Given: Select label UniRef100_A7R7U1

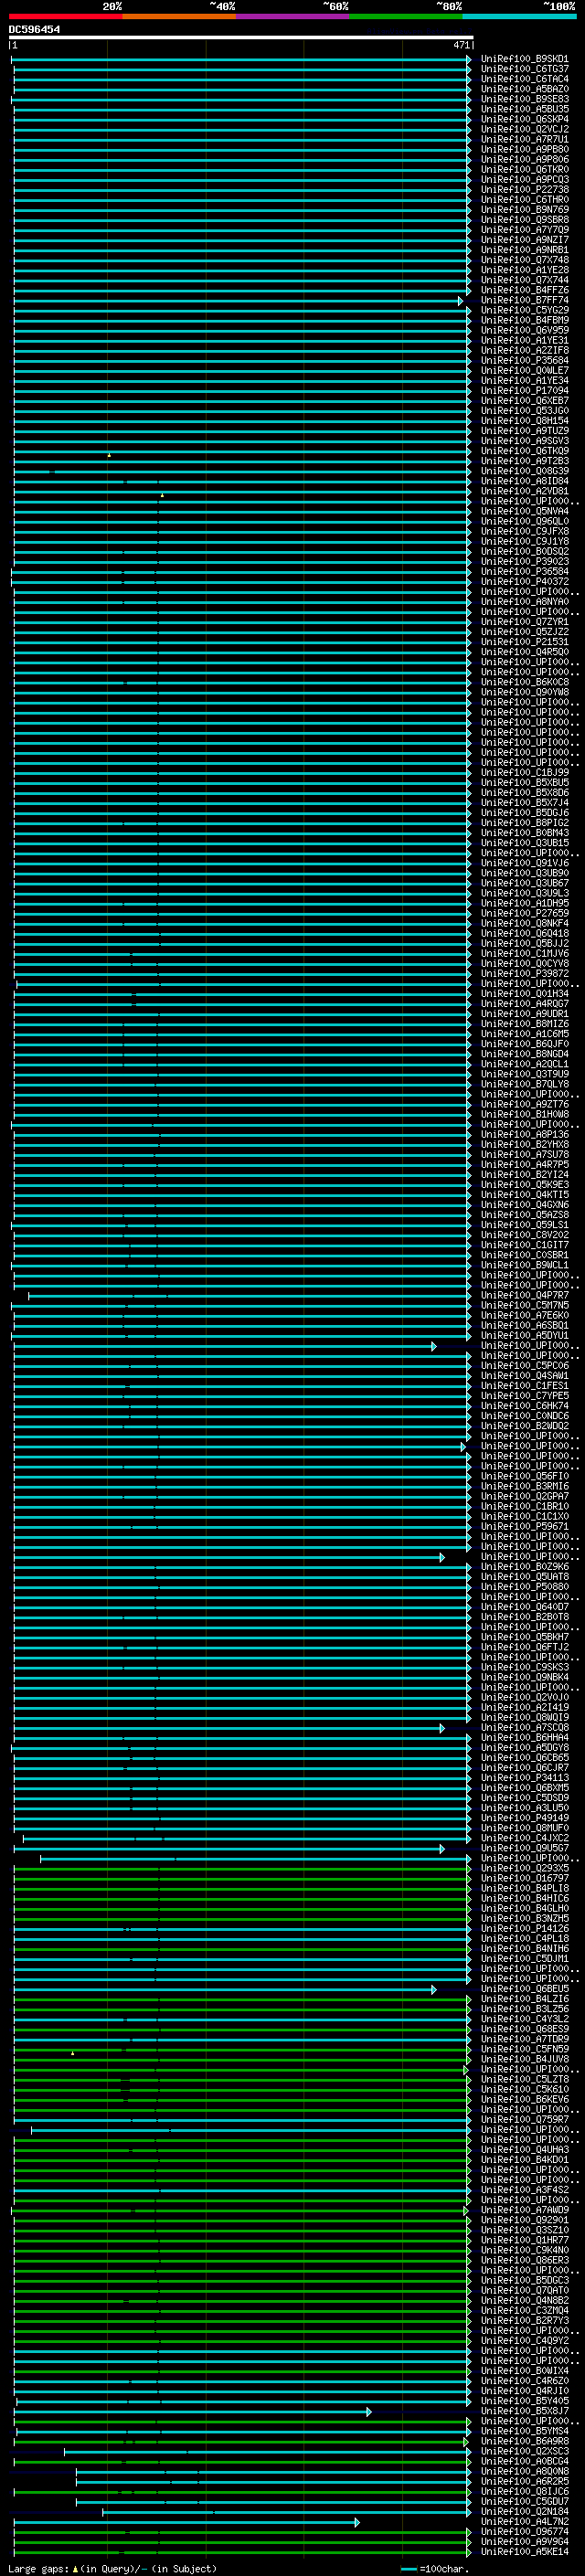Looking at the screenshot, I should tap(524, 139).
